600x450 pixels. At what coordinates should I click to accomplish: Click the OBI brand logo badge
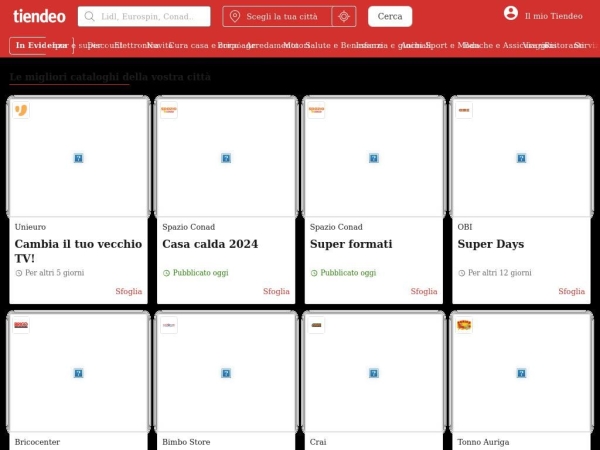pyautogui.click(x=464, y=110)
